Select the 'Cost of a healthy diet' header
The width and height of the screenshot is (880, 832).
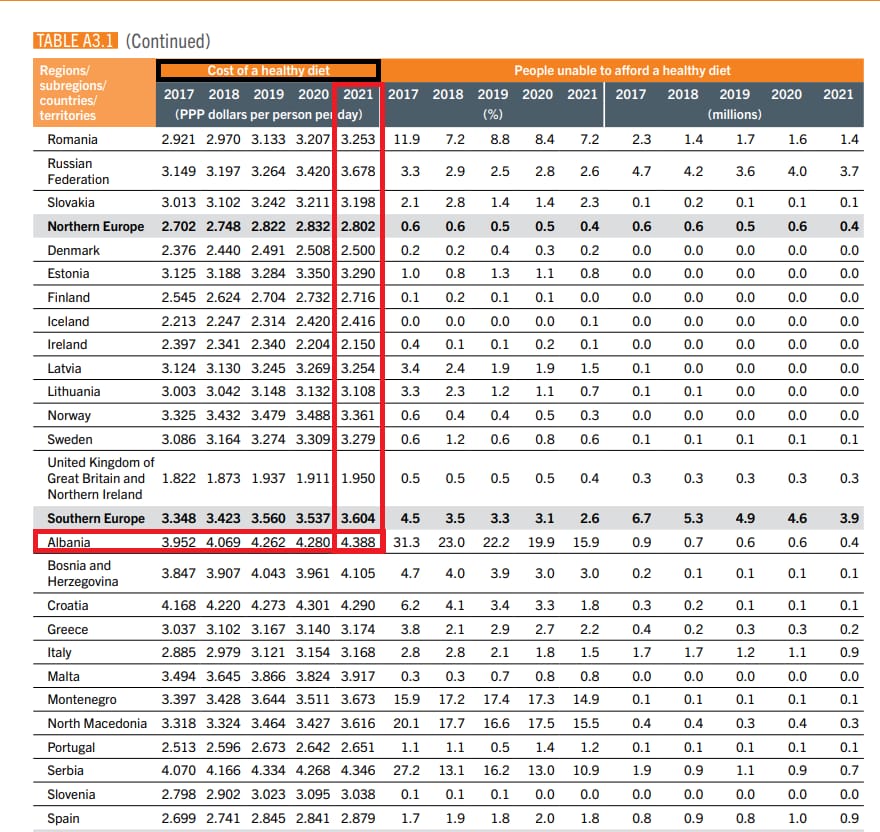click(268, 71)
